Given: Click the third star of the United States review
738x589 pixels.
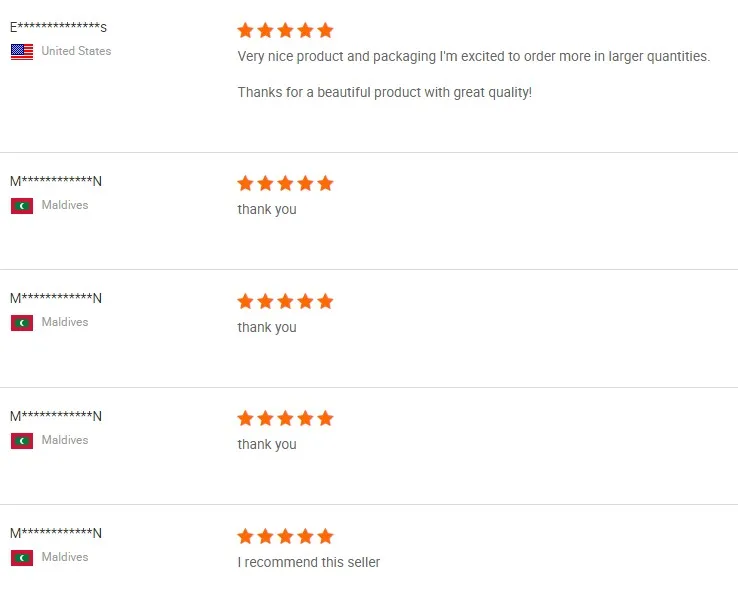Looking at the screenshot, I should [x=285, y=31].
